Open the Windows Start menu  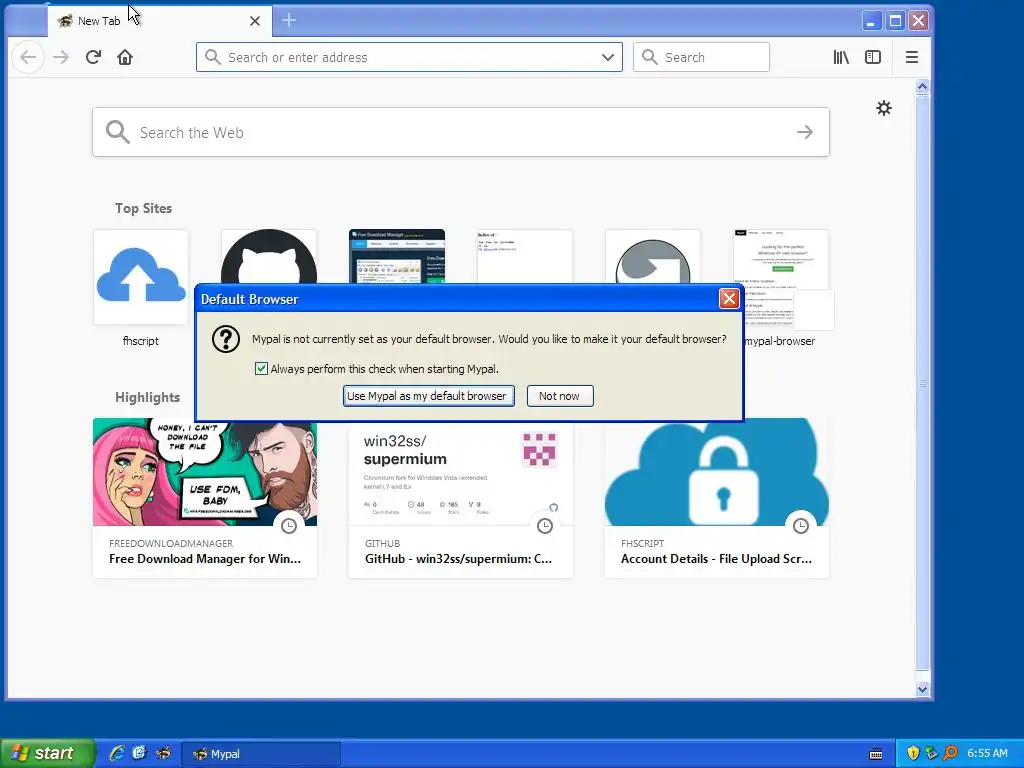47,753
